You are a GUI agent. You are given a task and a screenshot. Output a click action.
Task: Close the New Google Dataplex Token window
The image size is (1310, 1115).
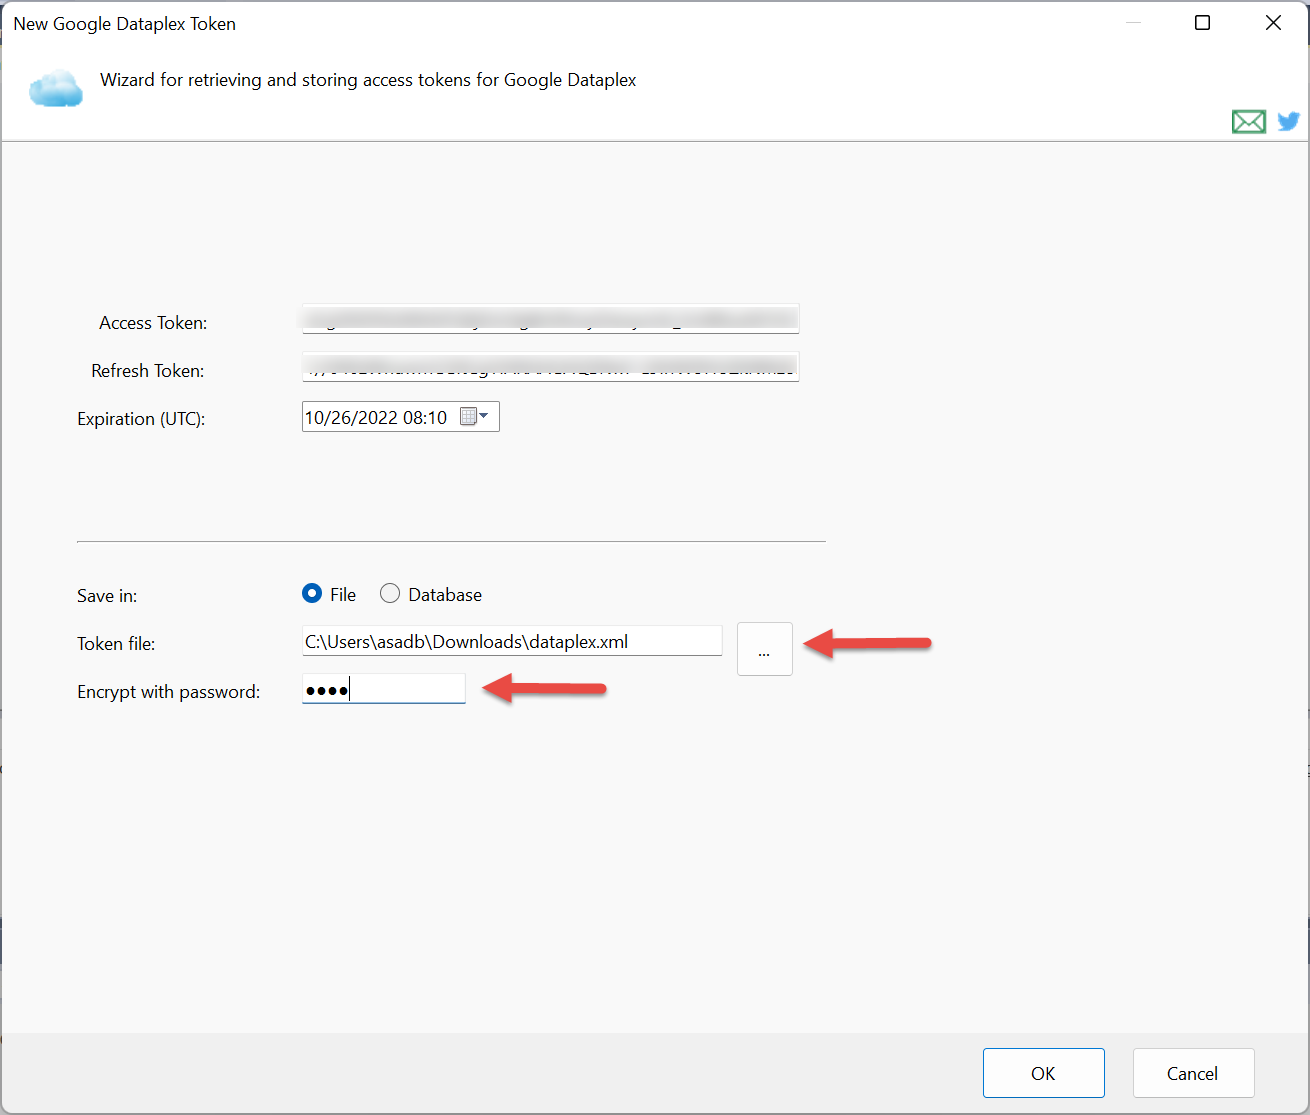[x=1273, y=23]
